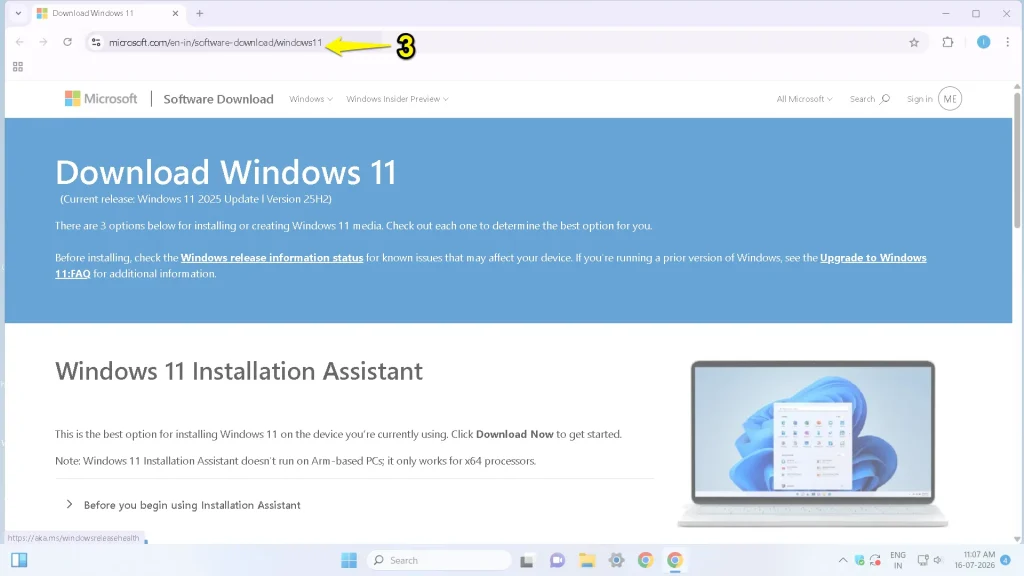Open the ENG IN language indicator
The height and width of the screenshot is (576, 1024).
coord(898,560)
